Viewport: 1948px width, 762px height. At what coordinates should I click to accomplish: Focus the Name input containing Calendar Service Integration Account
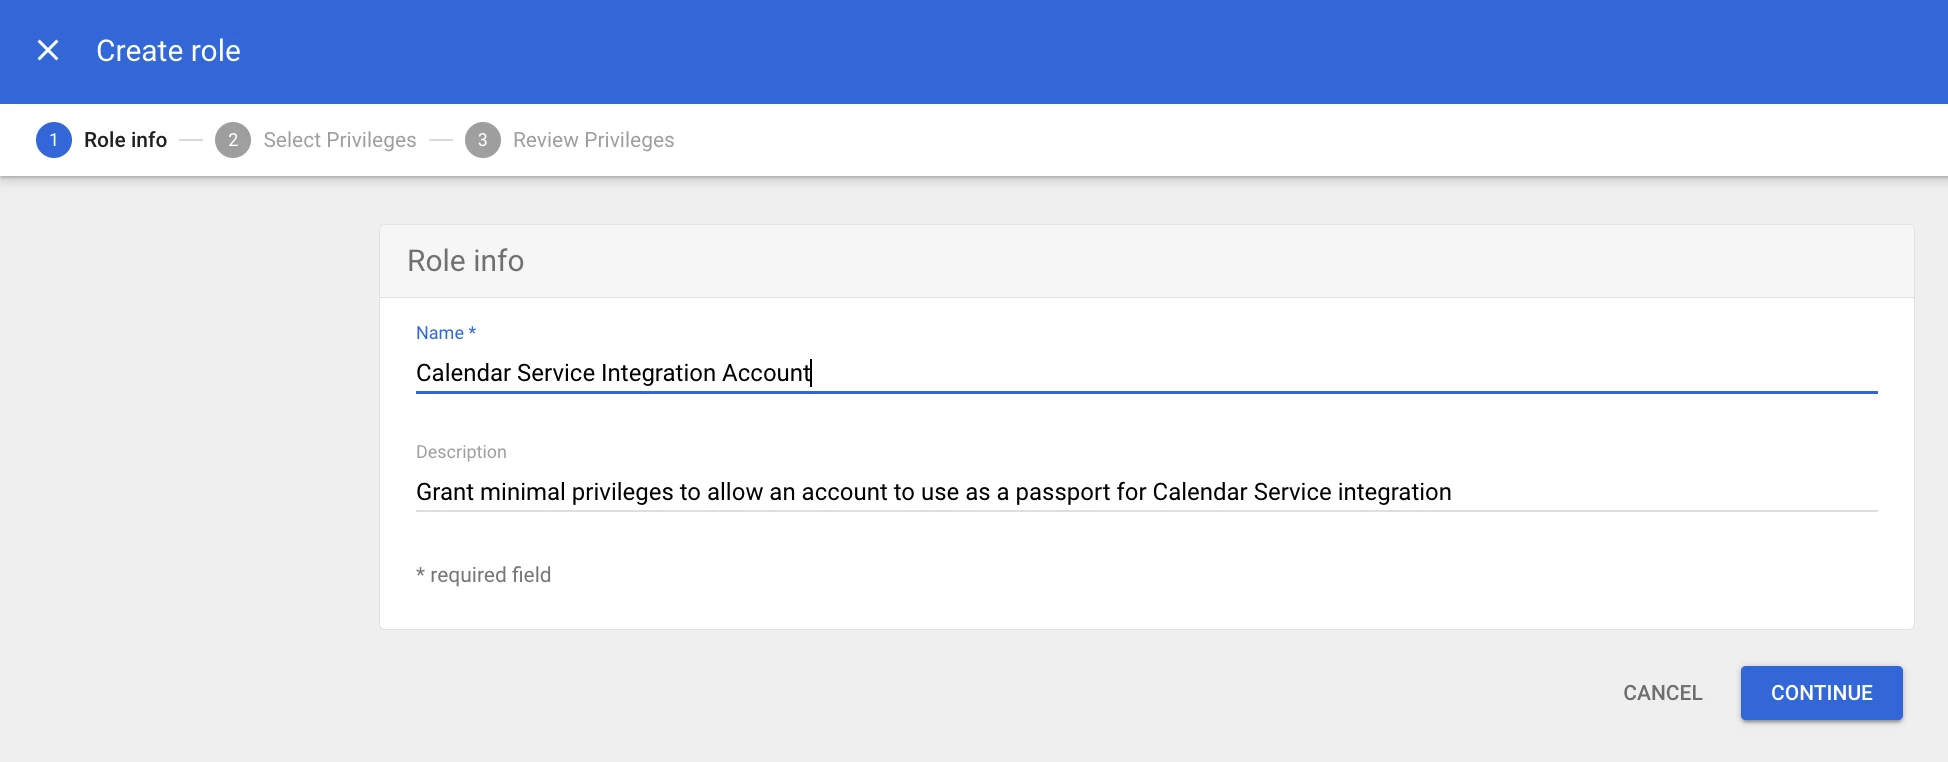1146,373
